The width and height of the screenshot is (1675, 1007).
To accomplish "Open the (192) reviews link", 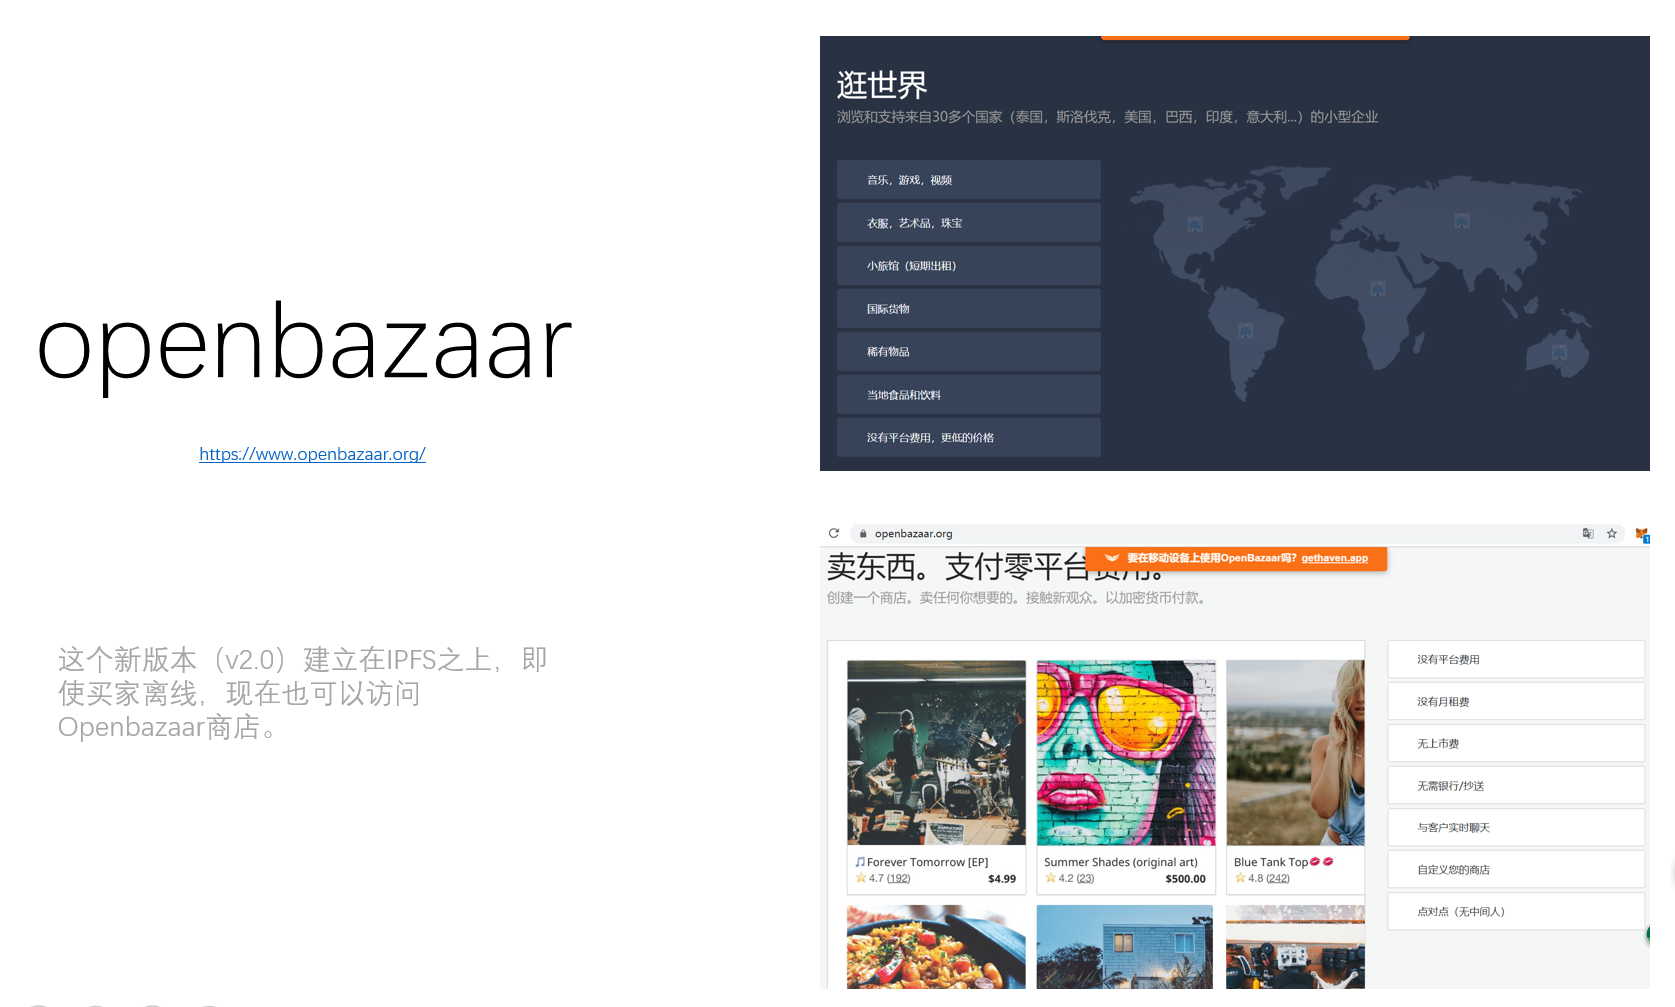I will coord(898,879).
